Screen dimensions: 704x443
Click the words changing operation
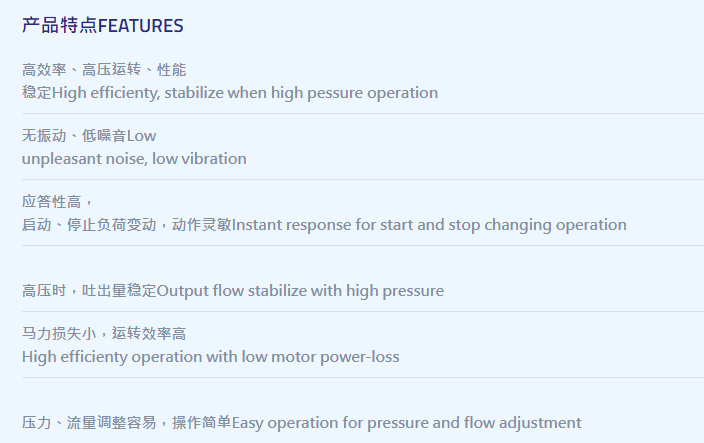pos(555,225)
